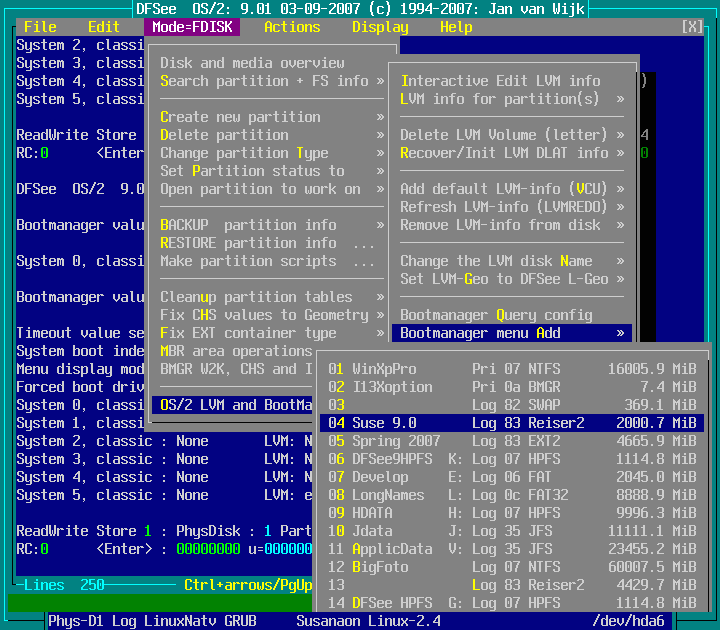The width and height of the screenshot is (720, 630).
Task: Select partition 05 Spring 2007 EXT2
Action: (510, 441)
